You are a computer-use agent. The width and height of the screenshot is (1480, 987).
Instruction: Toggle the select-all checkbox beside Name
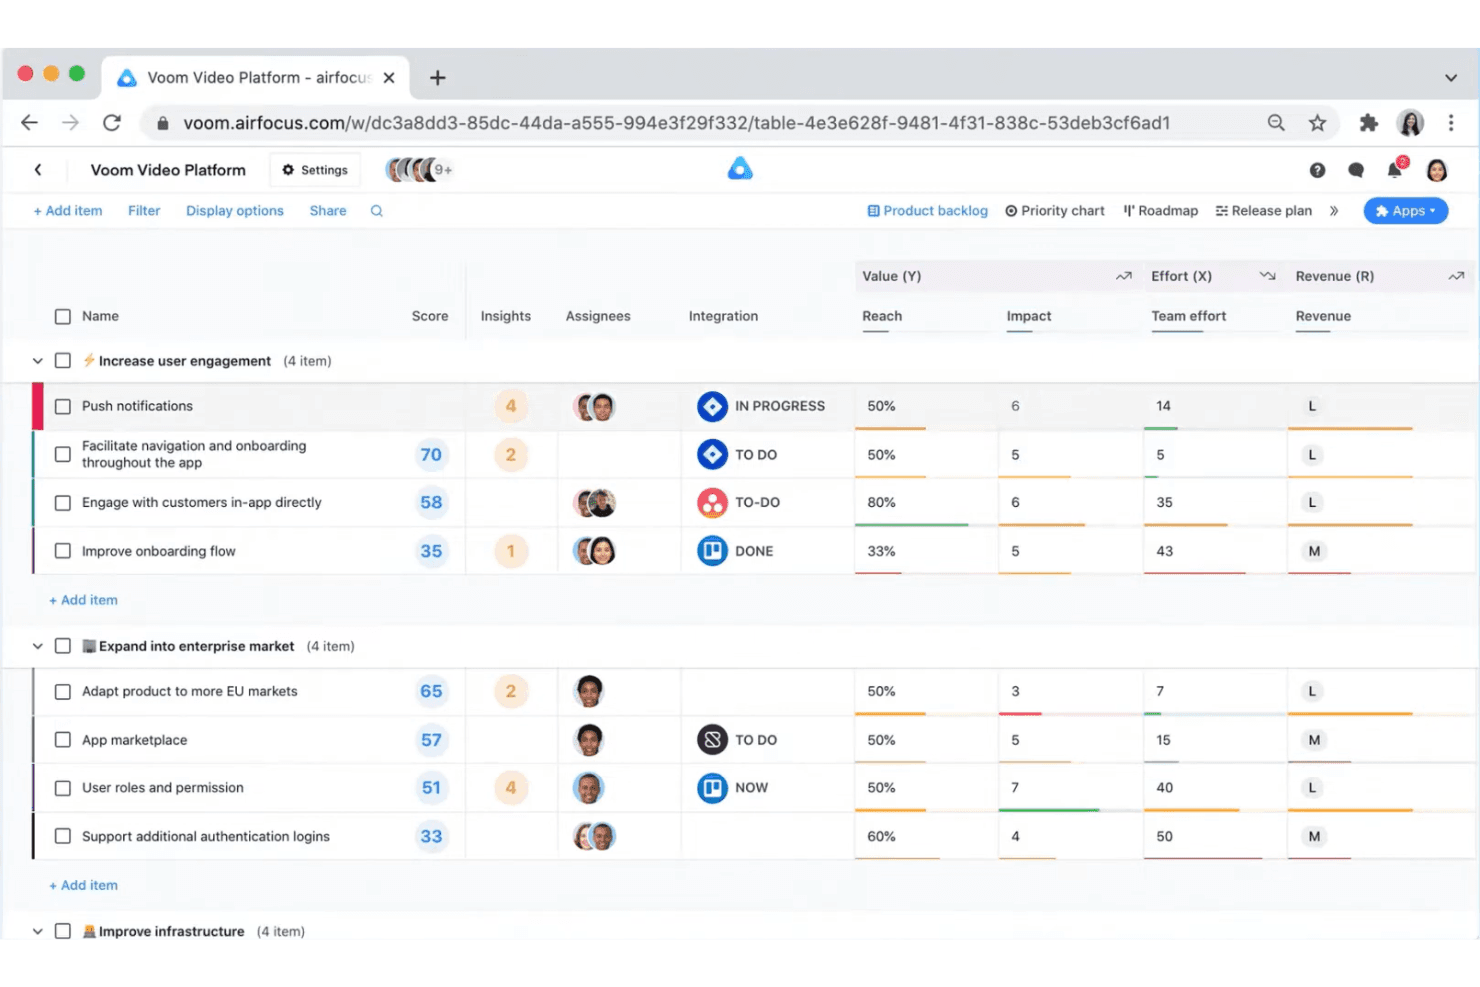(x=63, y=317)
